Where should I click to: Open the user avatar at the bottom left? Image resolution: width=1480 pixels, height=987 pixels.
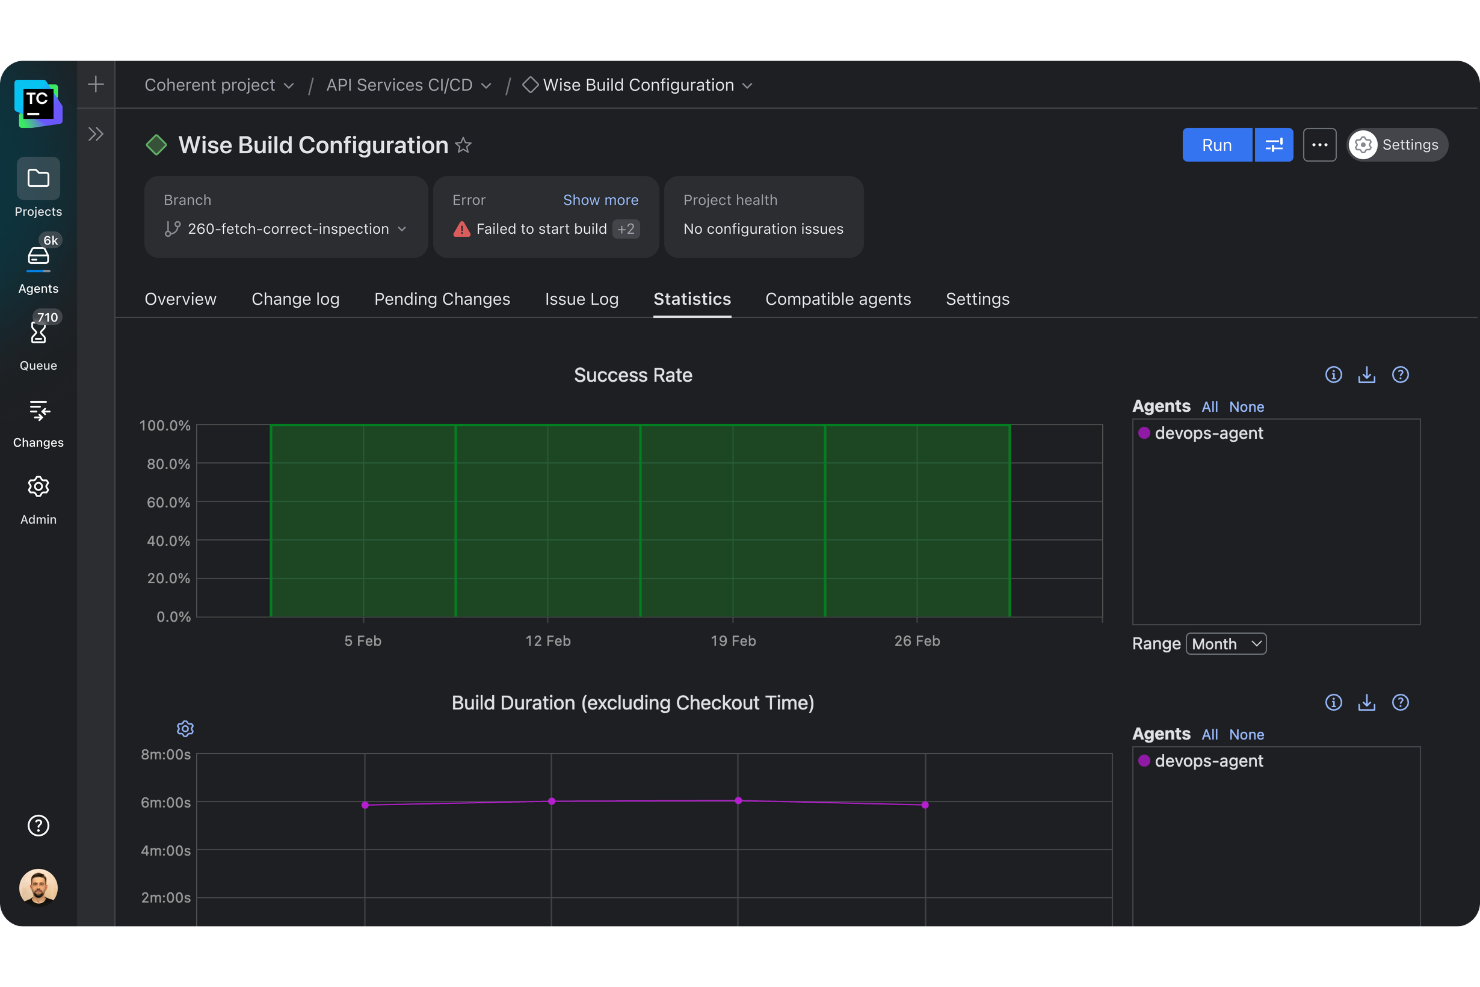[38, 887]
